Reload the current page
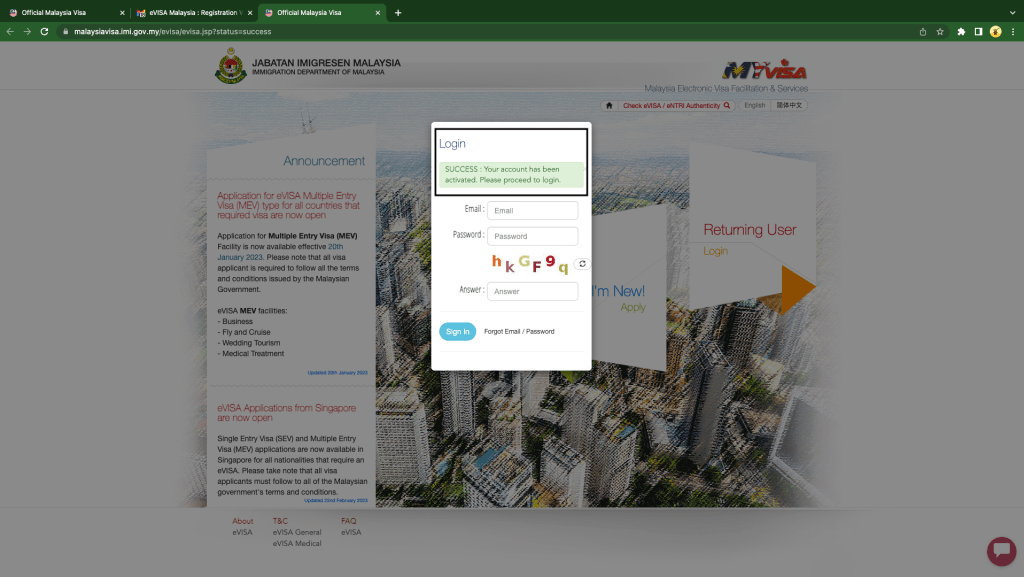This screenshot has width=1024, height=577. [44, 31]
